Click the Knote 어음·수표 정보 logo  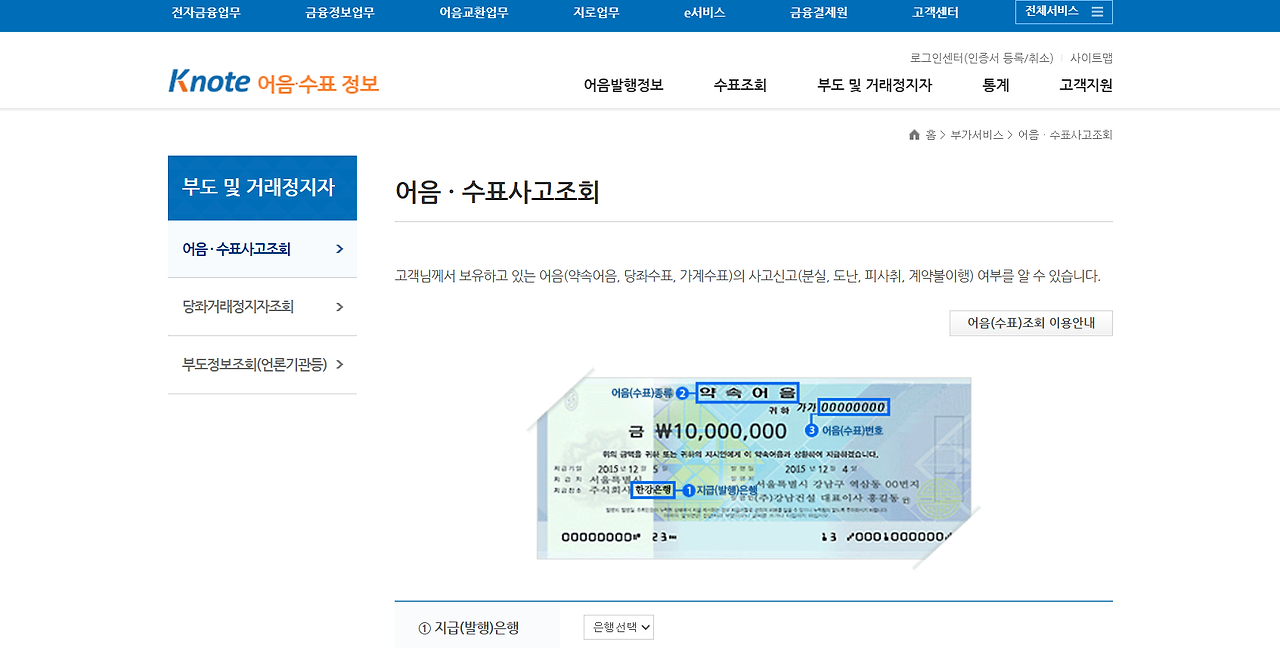pyautogui.click(x=274, y=82)
